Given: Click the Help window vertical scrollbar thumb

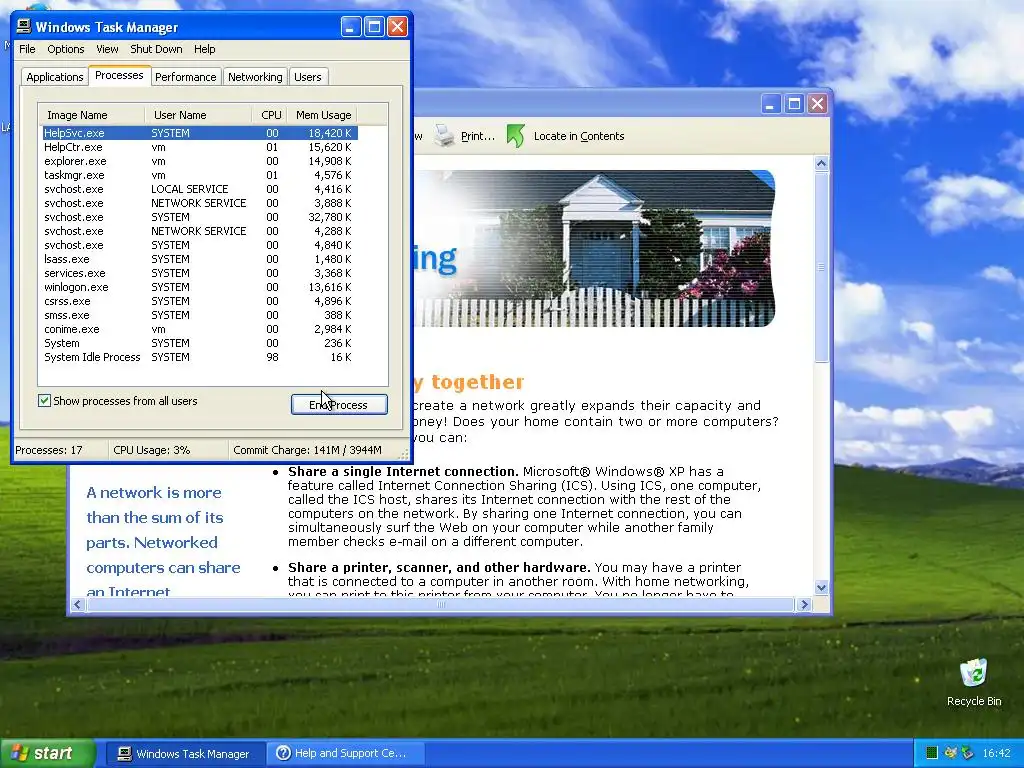Looking at the screenshot, I should pos(822,266).
